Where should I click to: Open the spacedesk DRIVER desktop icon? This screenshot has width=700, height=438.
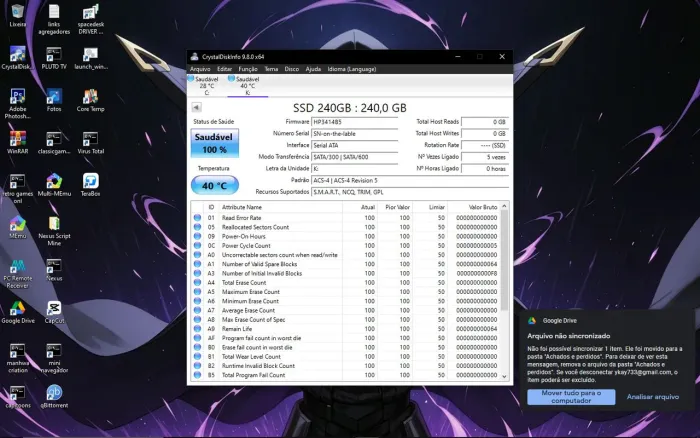[91, 19]
